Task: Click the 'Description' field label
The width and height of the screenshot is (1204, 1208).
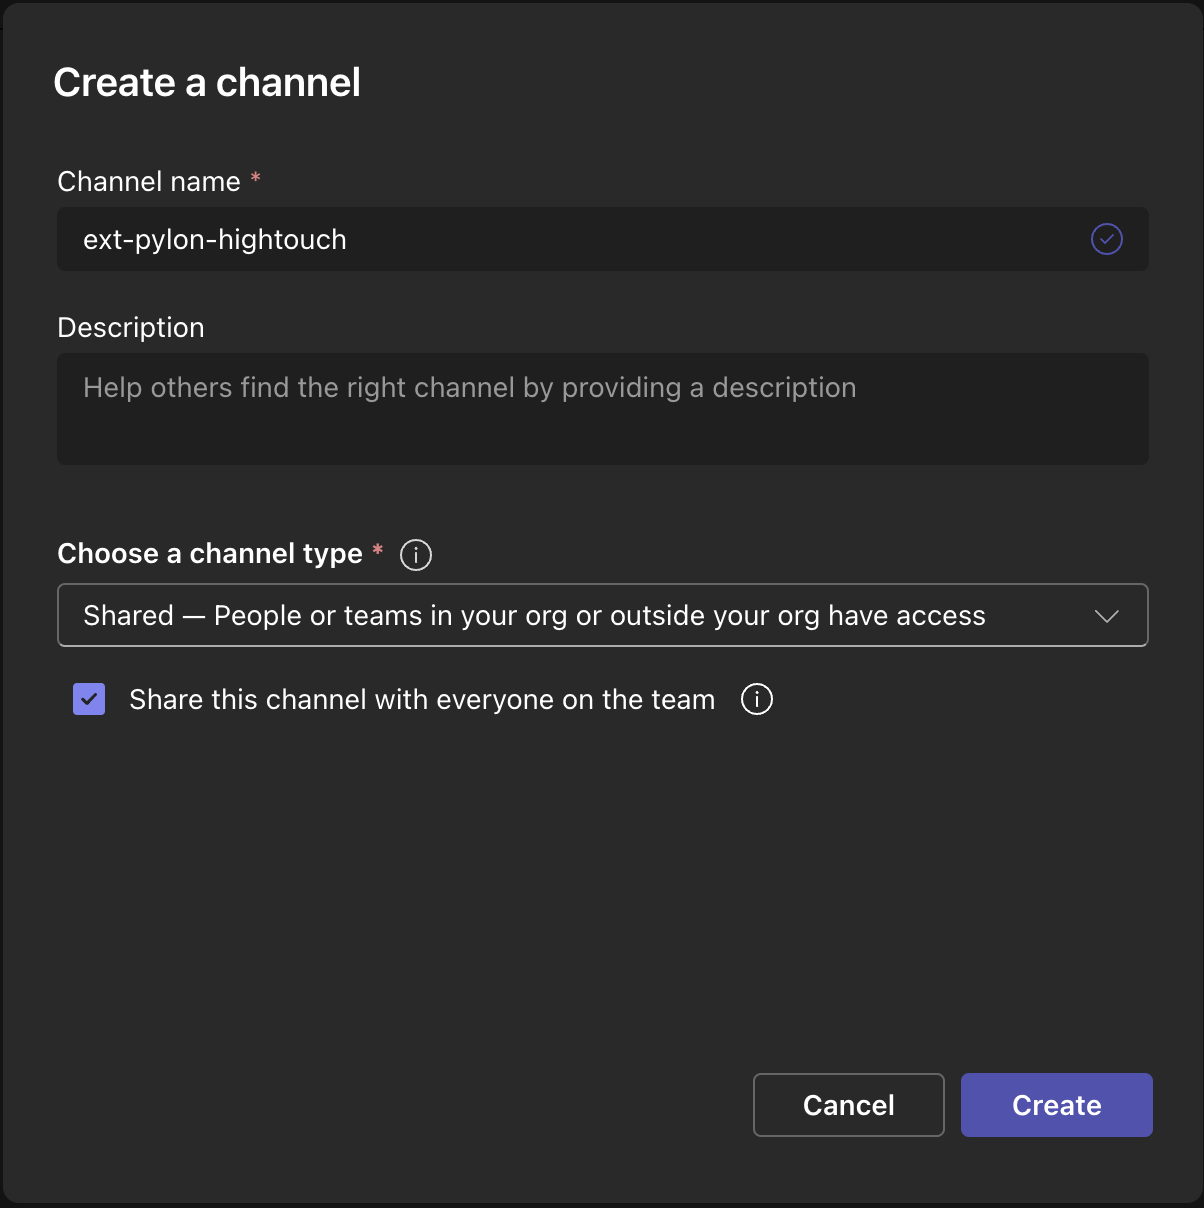Action: point(131,328)
